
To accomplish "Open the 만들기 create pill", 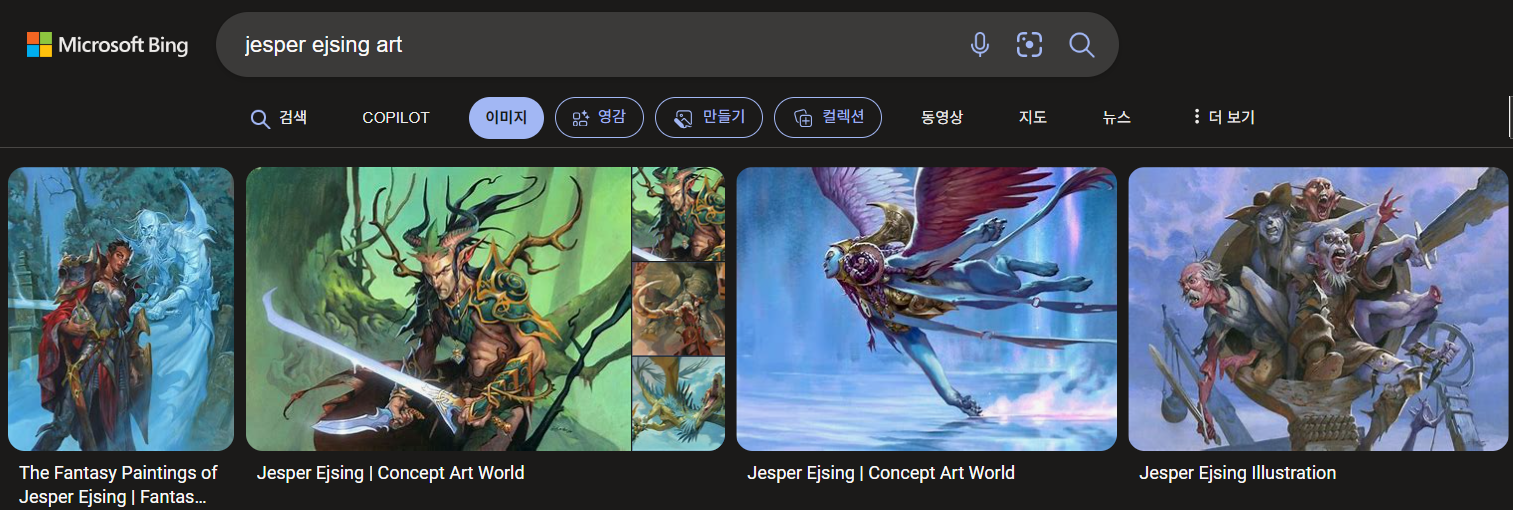I will point(709,118).
